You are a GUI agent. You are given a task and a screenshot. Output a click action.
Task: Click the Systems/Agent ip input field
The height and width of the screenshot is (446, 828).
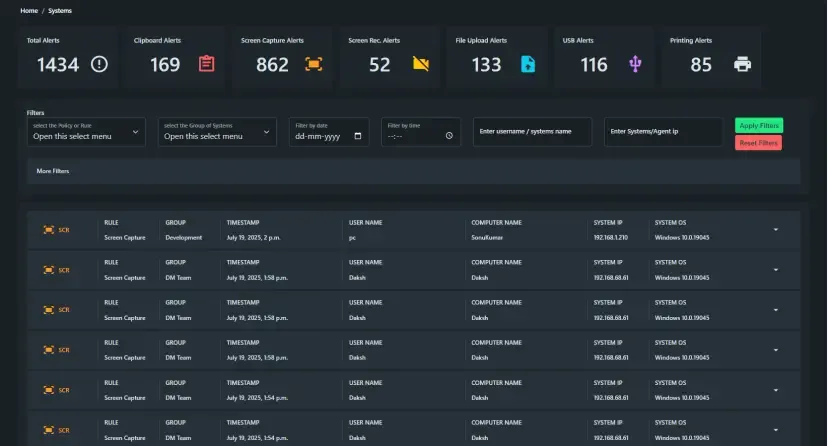[x=663, y=131]
